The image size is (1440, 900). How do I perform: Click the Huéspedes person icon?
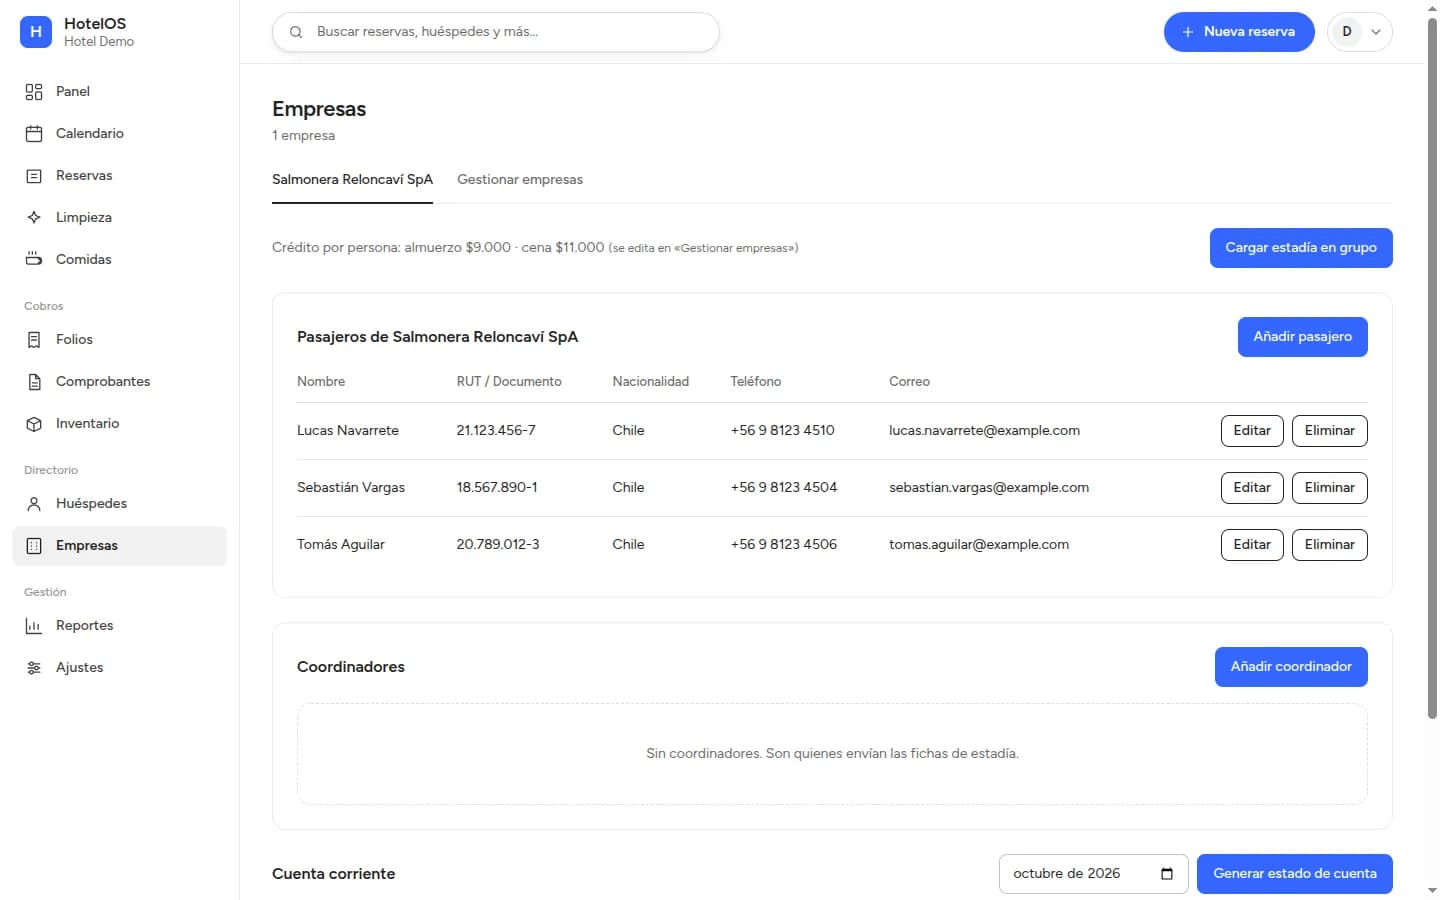34,504
